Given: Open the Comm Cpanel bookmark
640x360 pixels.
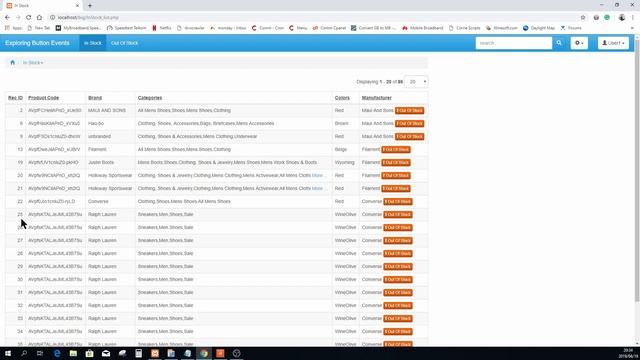Looking at the screenshot, I should (x=329, y=28).
